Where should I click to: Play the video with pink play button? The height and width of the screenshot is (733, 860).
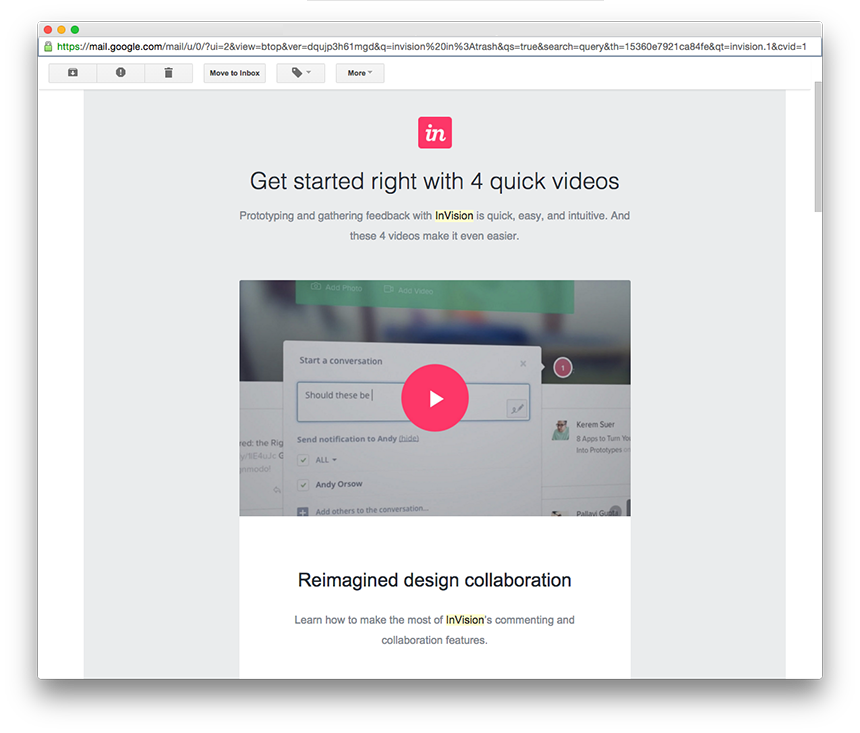435,398
